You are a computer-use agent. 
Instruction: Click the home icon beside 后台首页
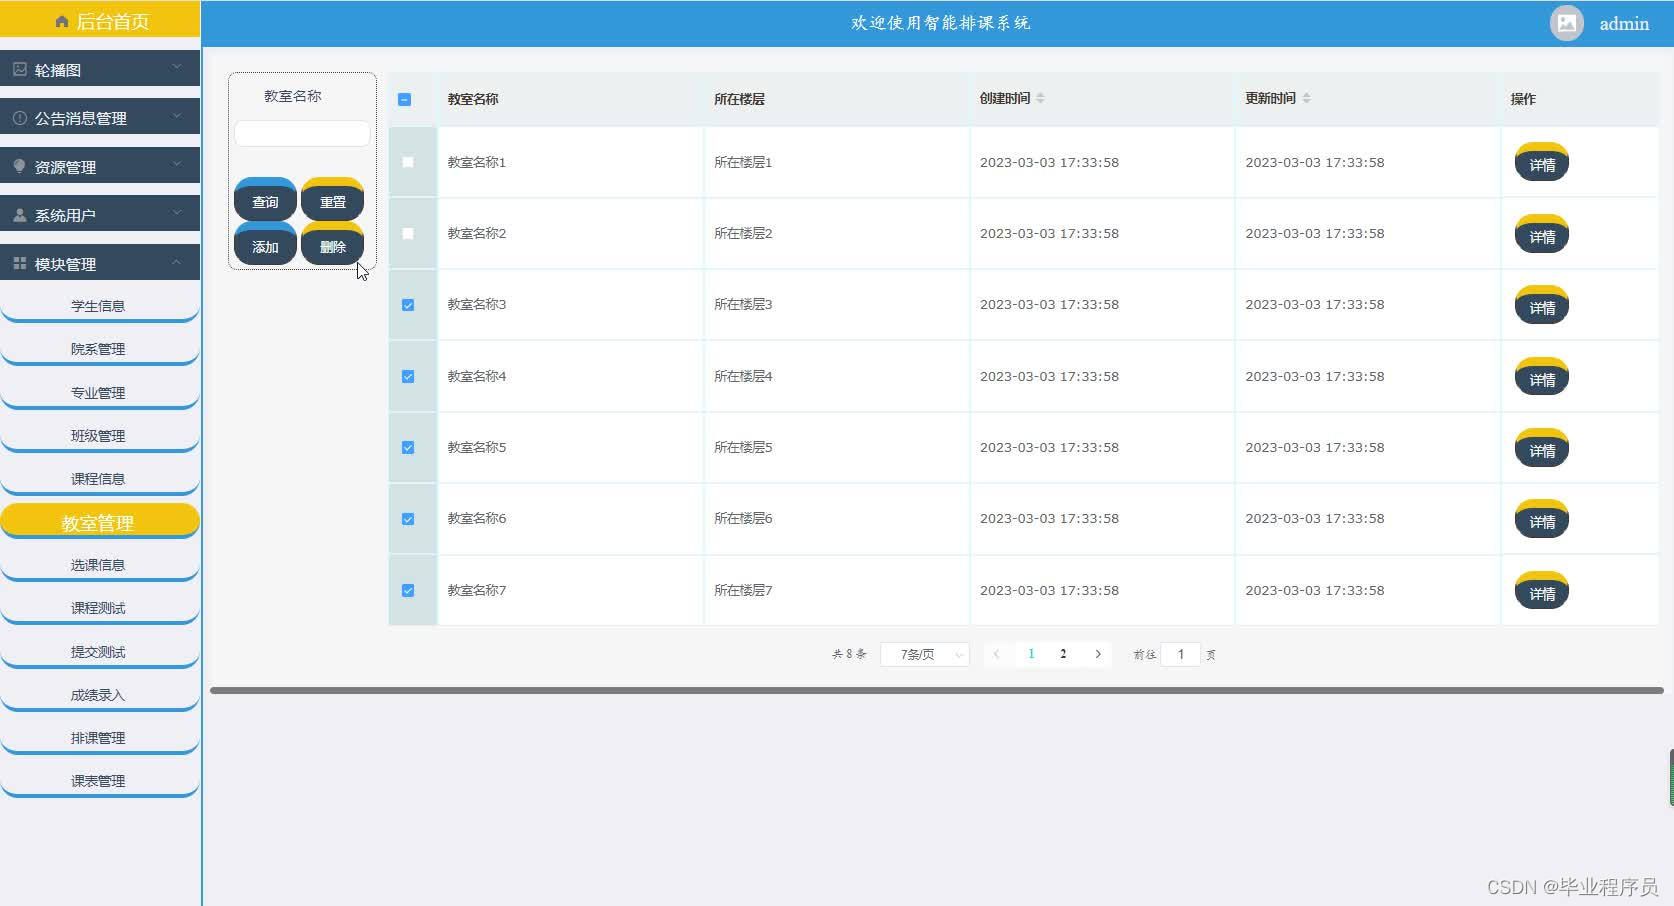[62, 21]
